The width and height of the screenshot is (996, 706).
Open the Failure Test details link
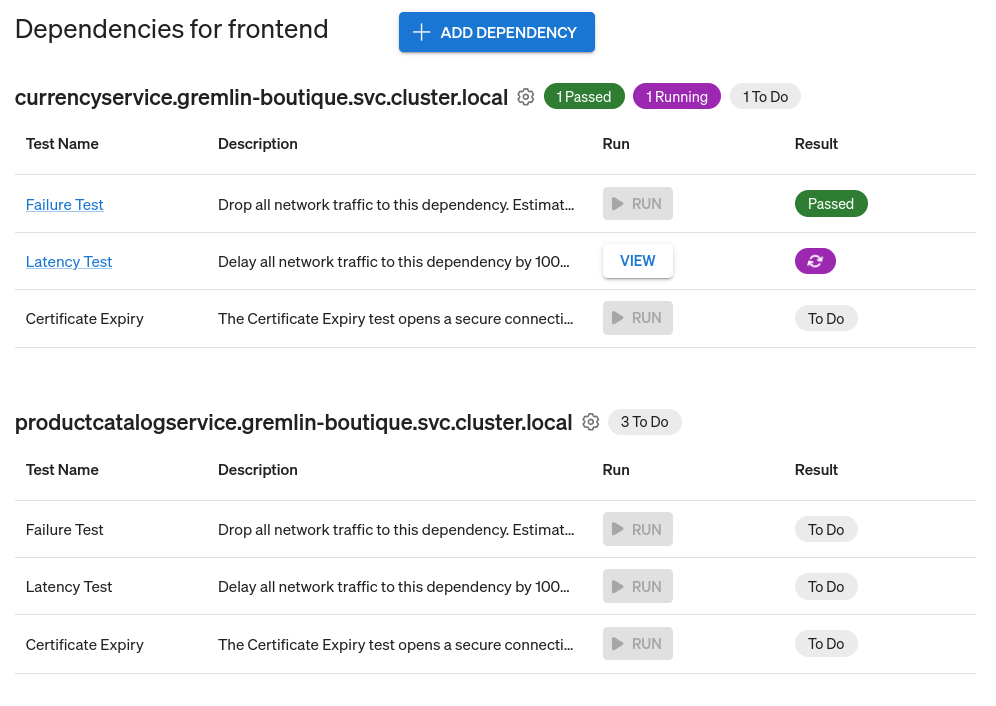coord(64,204)
